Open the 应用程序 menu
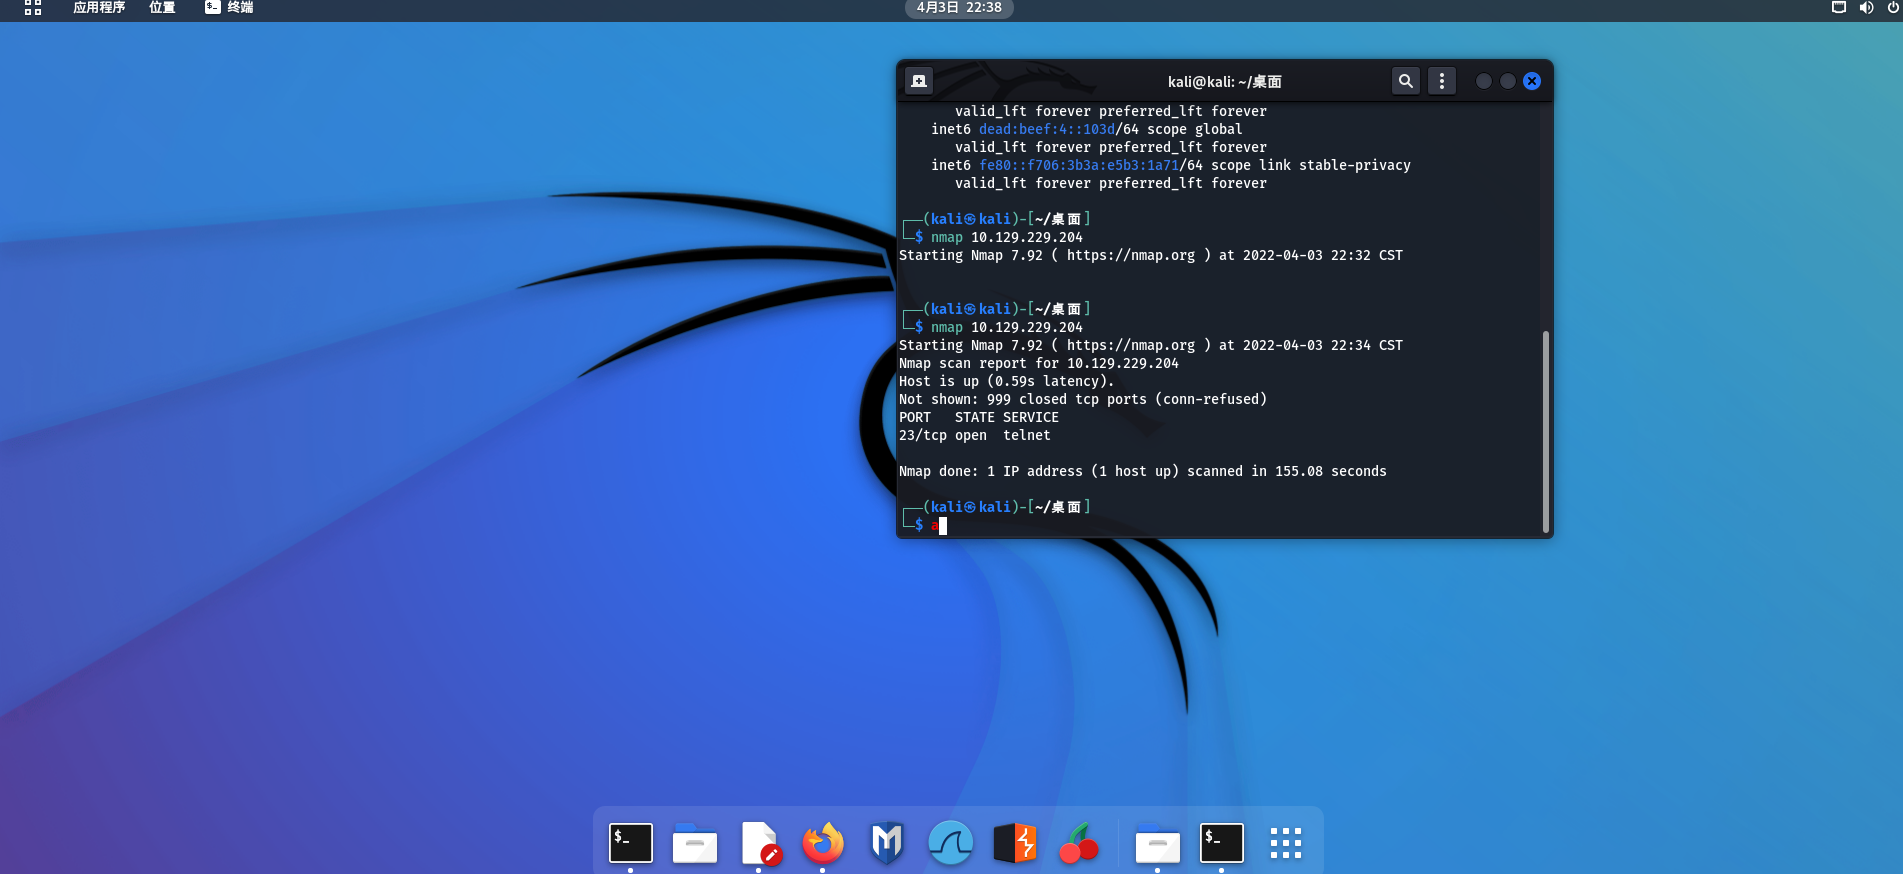This screenshot has height=874, width=1903. click(x=99, y=8)
